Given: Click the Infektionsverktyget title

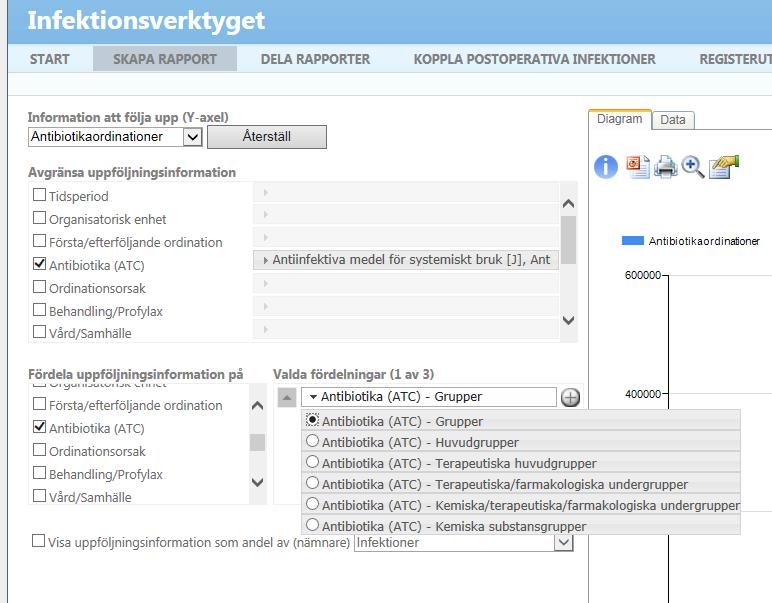Looking at the screenshot, I should point(146,21).
